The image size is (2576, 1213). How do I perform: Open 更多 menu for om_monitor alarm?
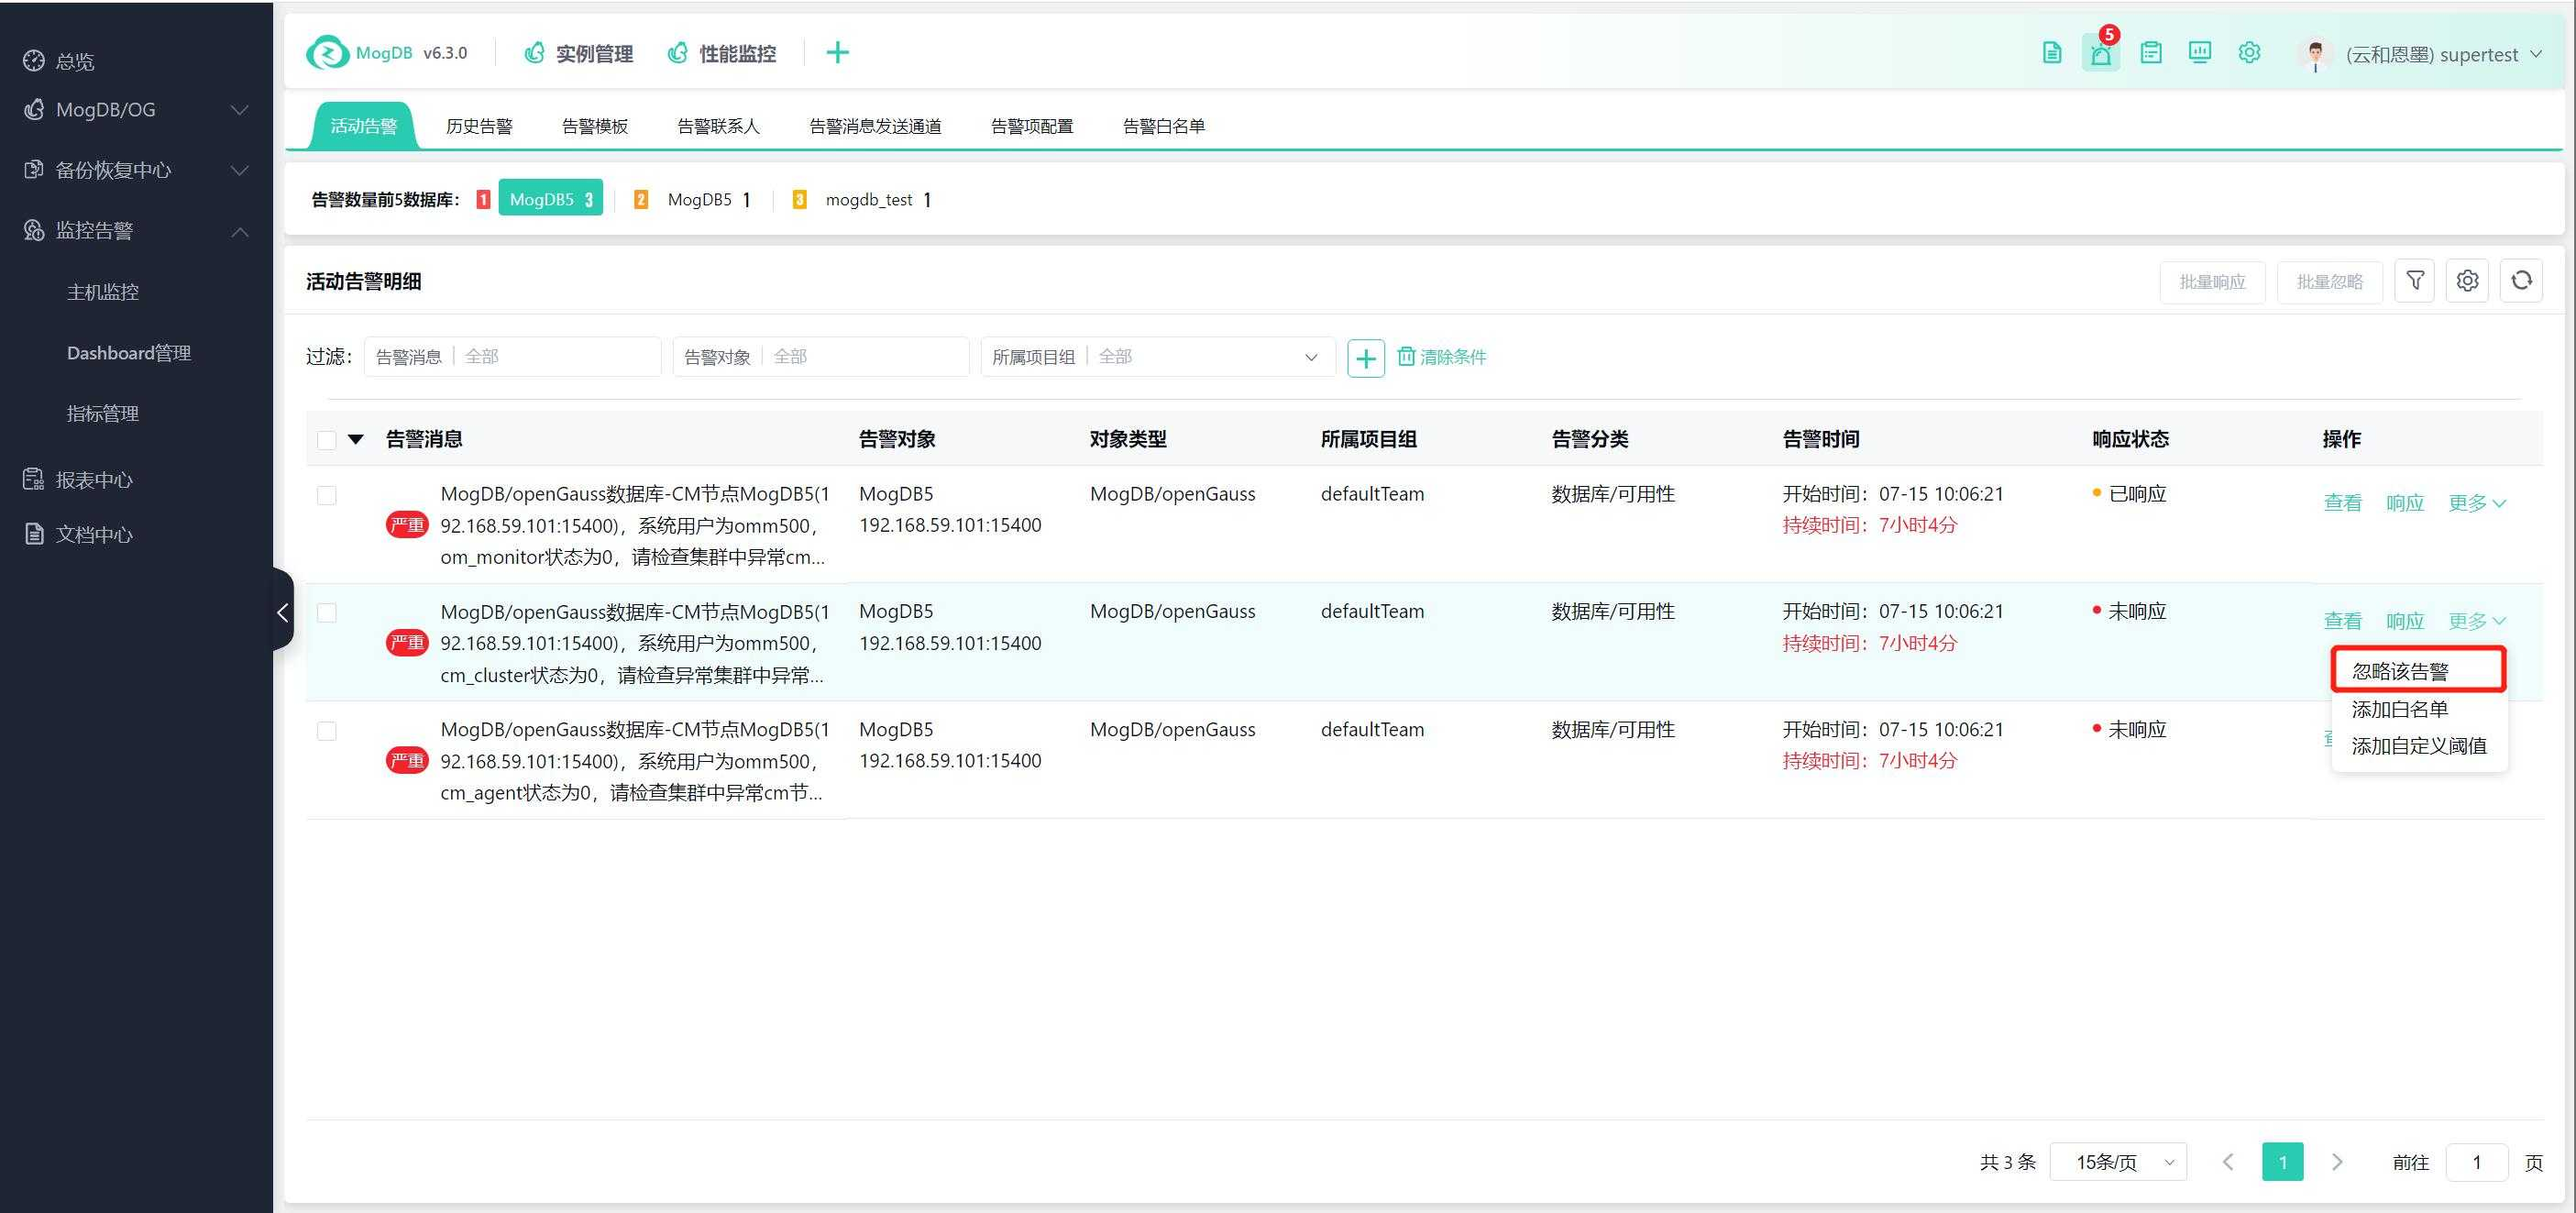[x=2477, y=503]
